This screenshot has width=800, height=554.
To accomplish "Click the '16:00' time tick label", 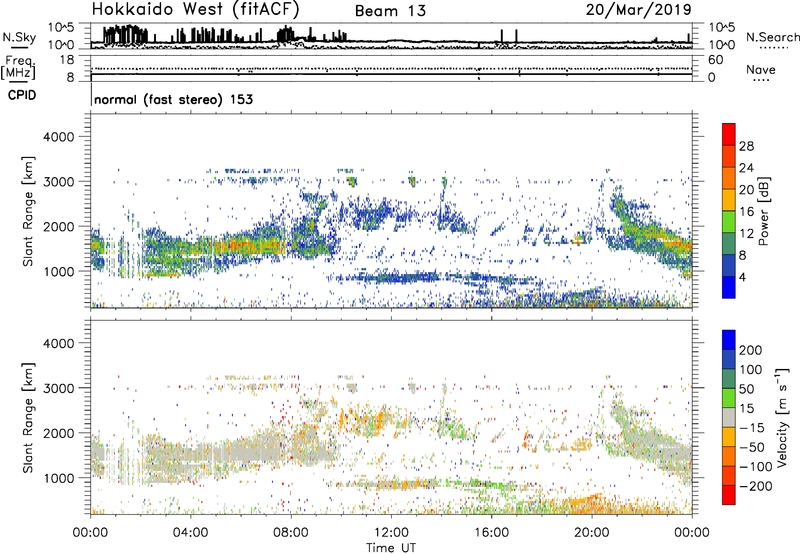I will pyautogui.click(x=491, y=533).
